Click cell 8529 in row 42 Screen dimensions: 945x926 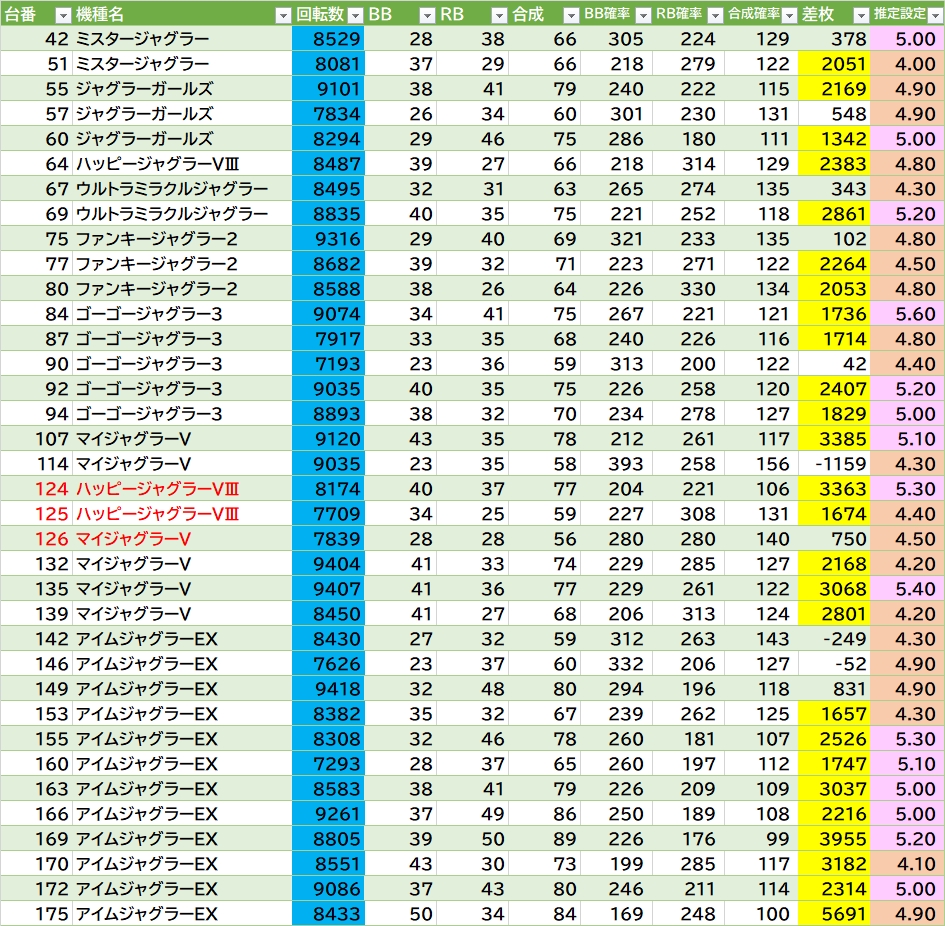328,39
